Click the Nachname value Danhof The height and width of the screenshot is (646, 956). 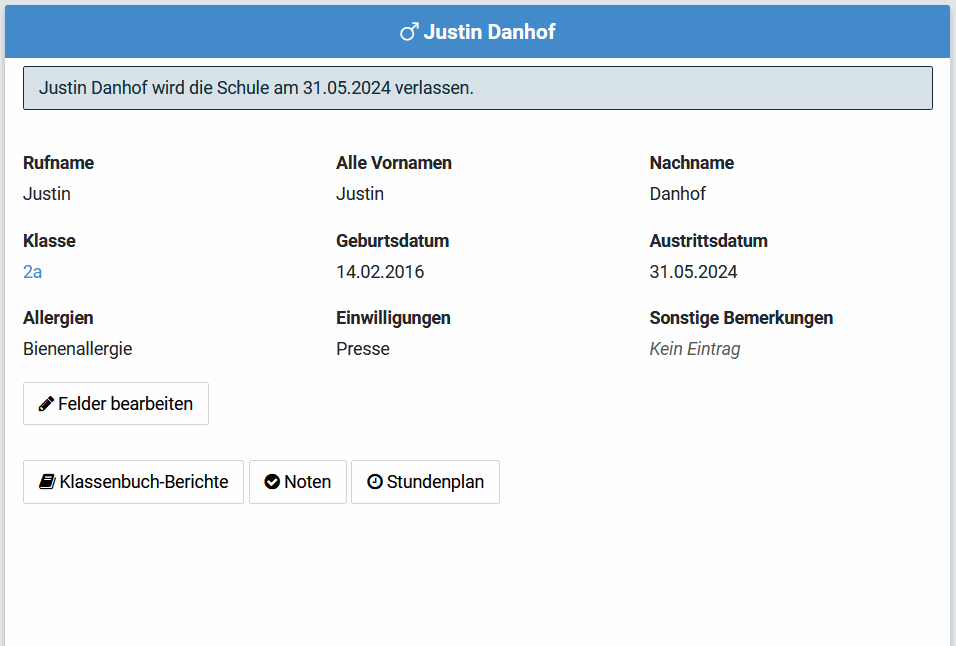(677, 194)
